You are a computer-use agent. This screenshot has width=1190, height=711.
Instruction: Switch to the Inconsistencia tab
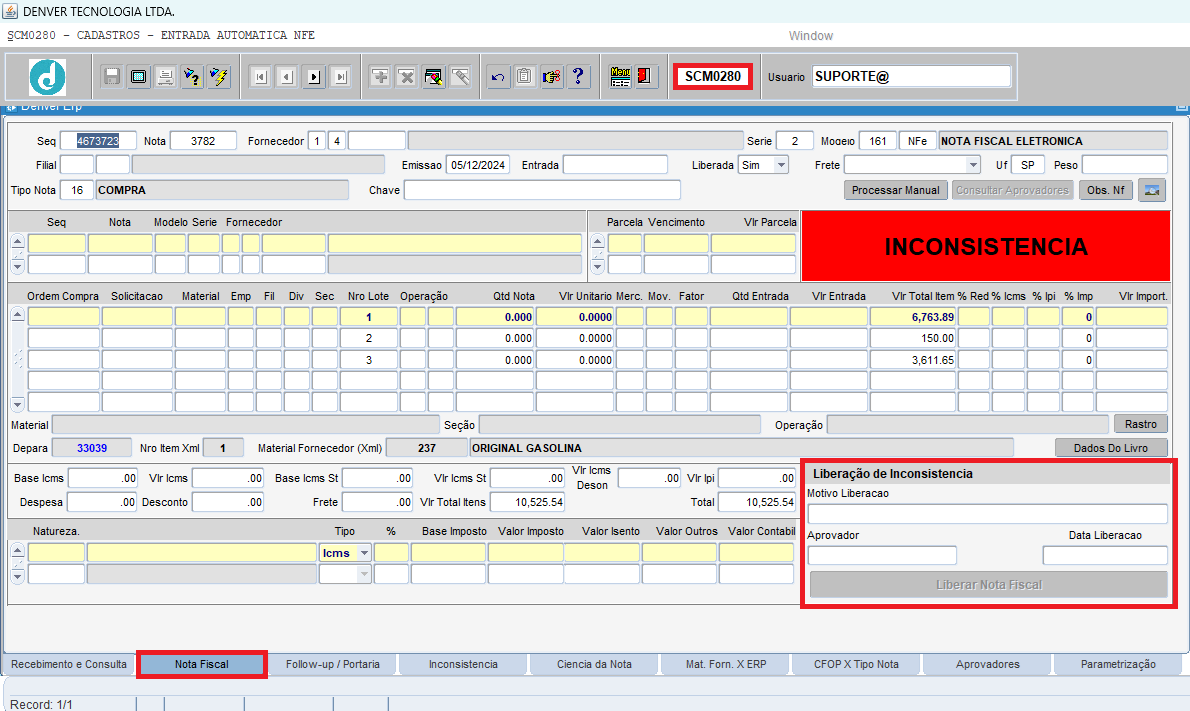[x=463, y=665]
